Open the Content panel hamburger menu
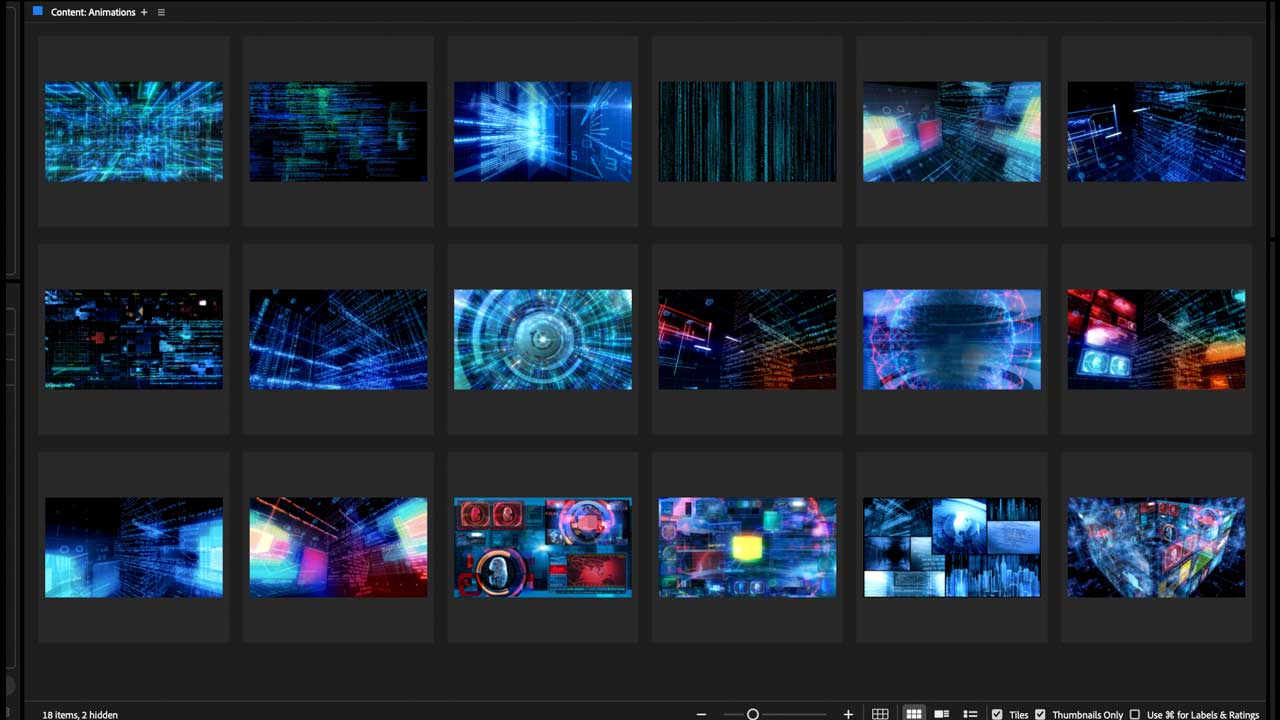Viewport: 1280px width, 720px height. (x=161, y=12)
